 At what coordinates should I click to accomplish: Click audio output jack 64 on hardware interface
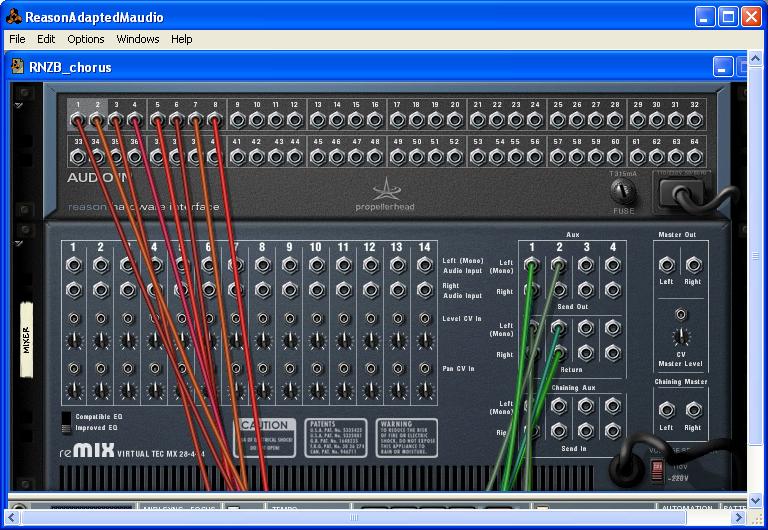tap(695, 157)
